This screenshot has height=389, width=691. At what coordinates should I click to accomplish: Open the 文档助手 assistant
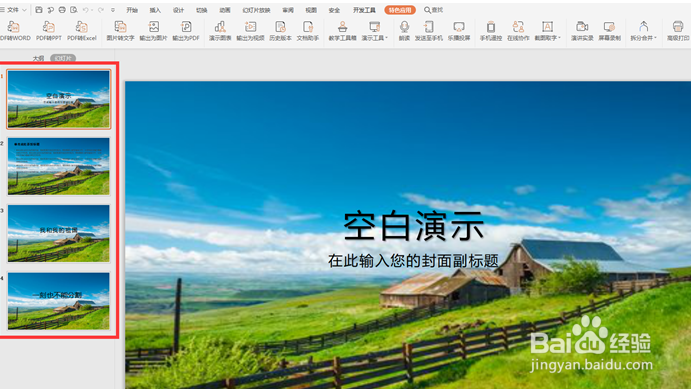pos(308,31)
